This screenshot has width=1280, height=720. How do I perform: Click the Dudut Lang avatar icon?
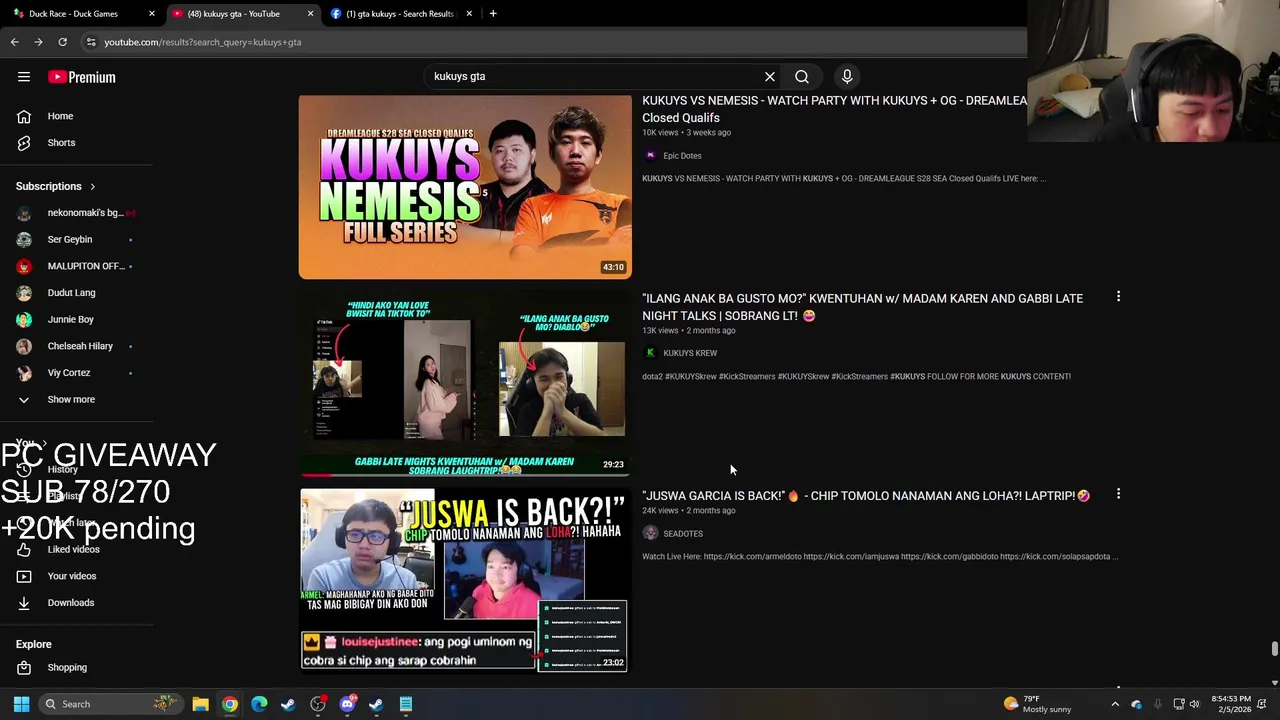(x=24, y=293)
